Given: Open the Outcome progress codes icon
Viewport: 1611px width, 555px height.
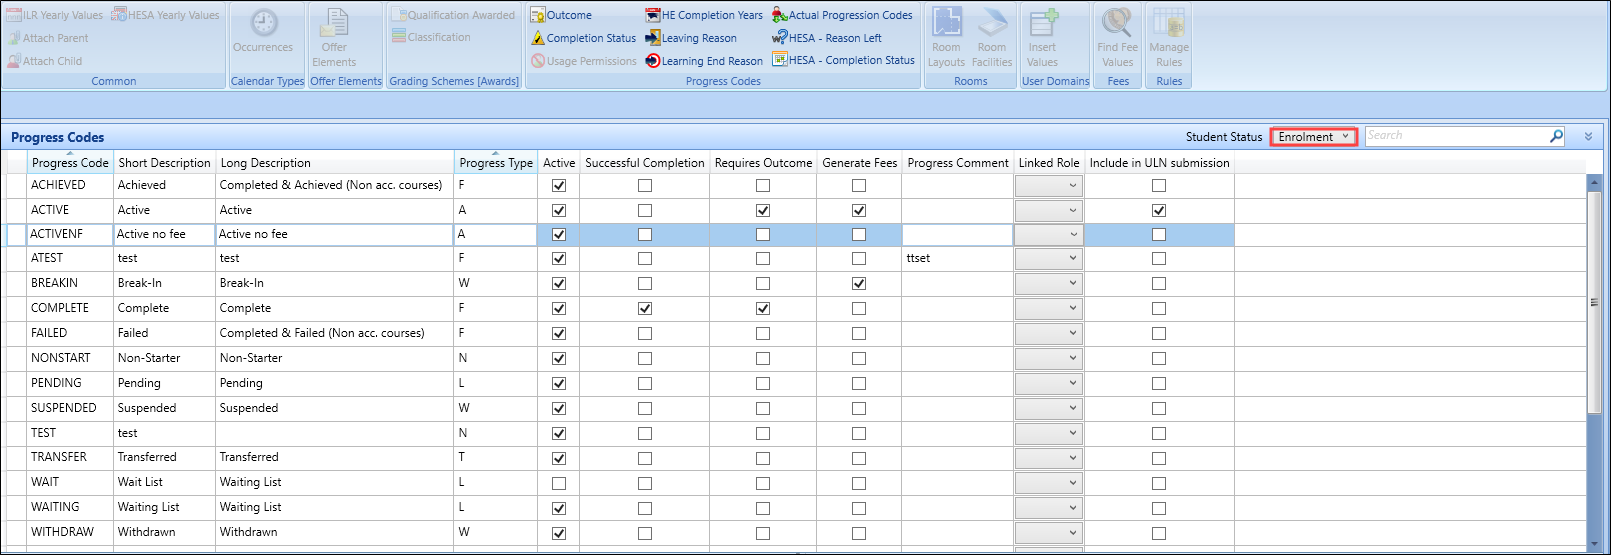Looking at the screenshot, I should coord(538,15).
